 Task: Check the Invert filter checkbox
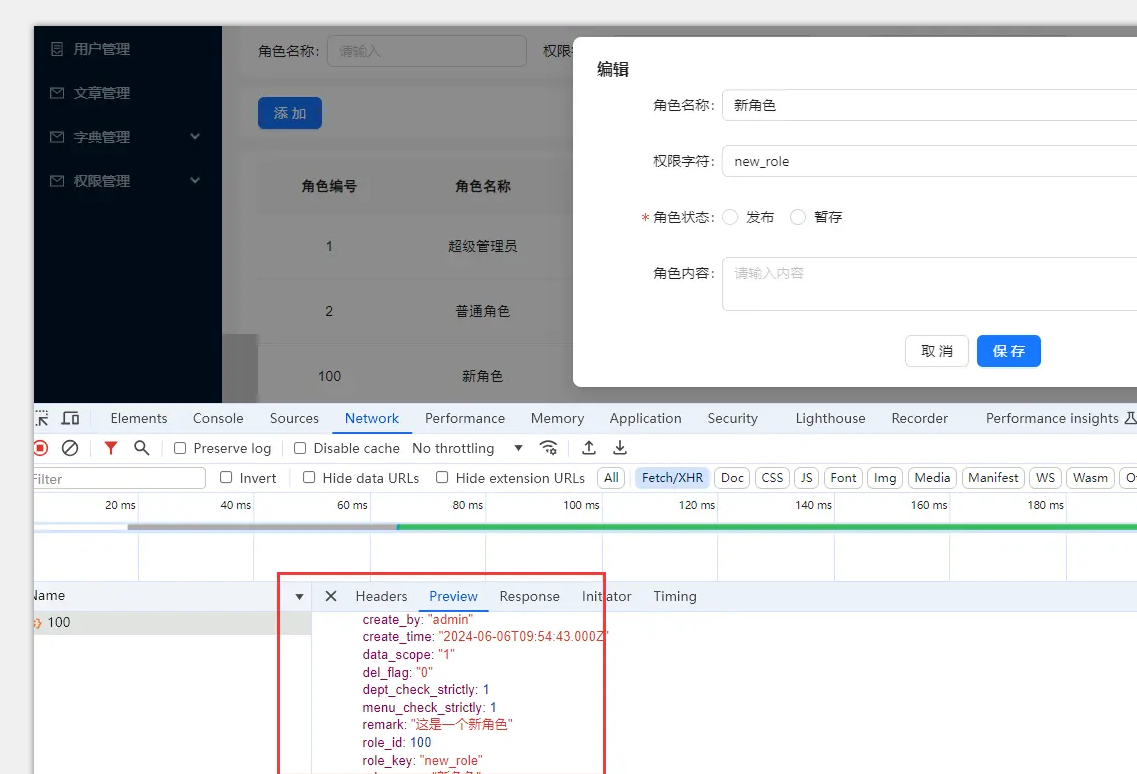pyautogui.click(x=226, y=477)
